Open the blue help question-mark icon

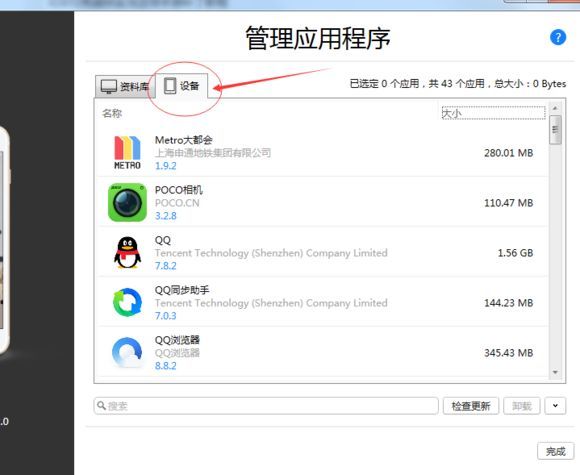click(x=558, y=37)
